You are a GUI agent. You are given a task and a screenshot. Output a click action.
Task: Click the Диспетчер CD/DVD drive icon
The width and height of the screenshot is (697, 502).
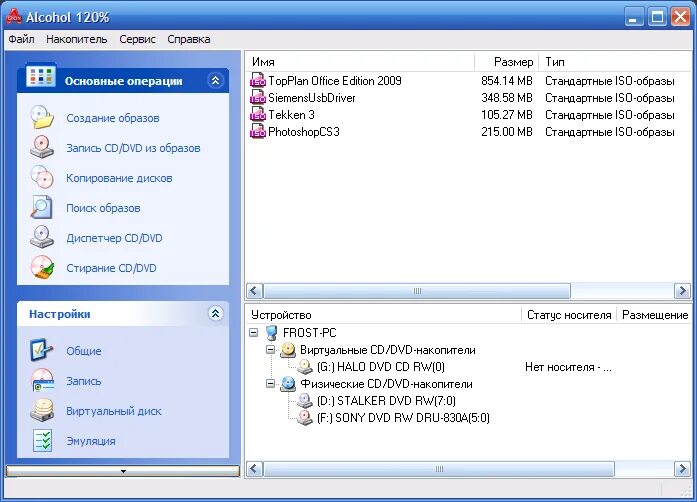tap(42, 237)
